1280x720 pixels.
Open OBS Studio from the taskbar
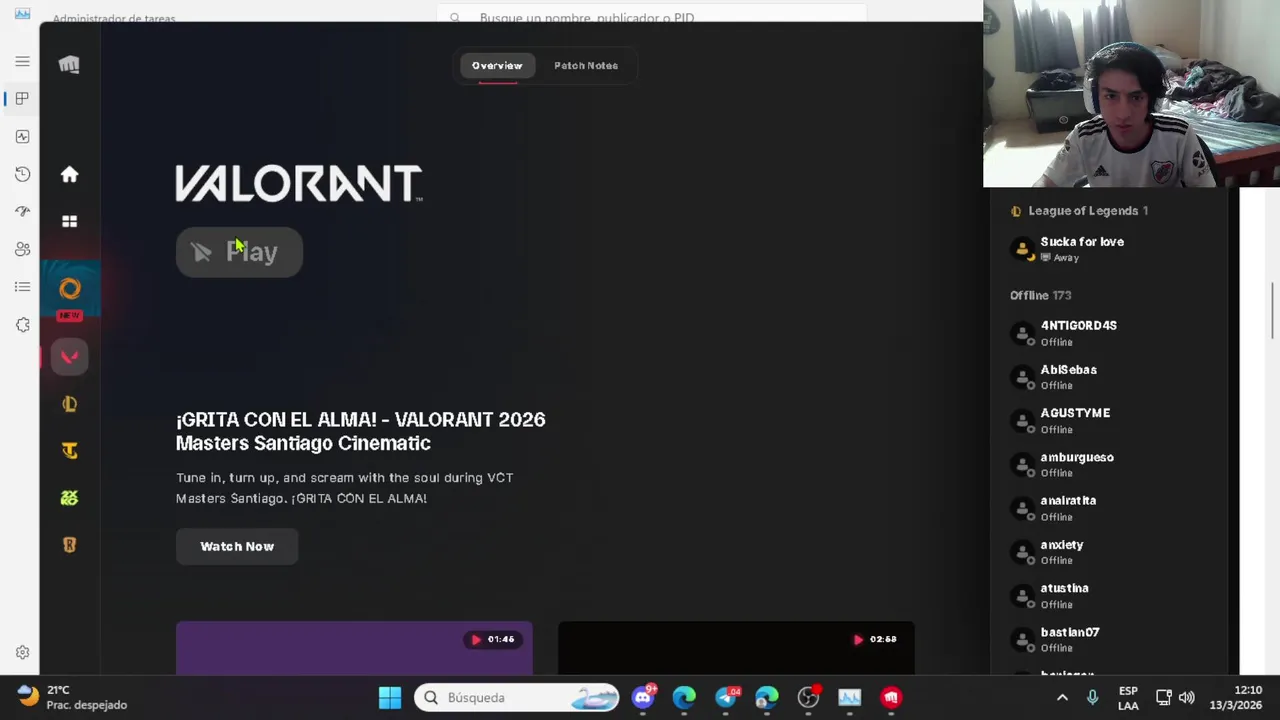click(x=808, y=697)
